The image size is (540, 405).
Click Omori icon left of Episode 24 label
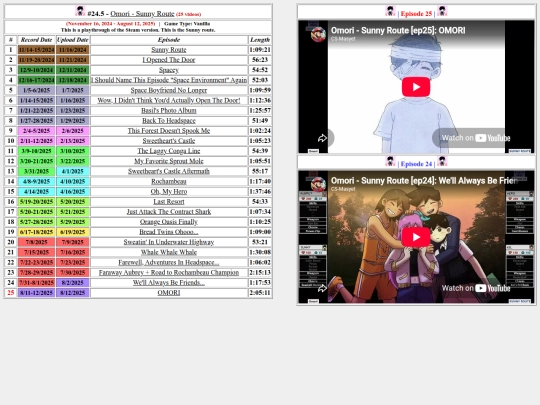tap(390, 161)
